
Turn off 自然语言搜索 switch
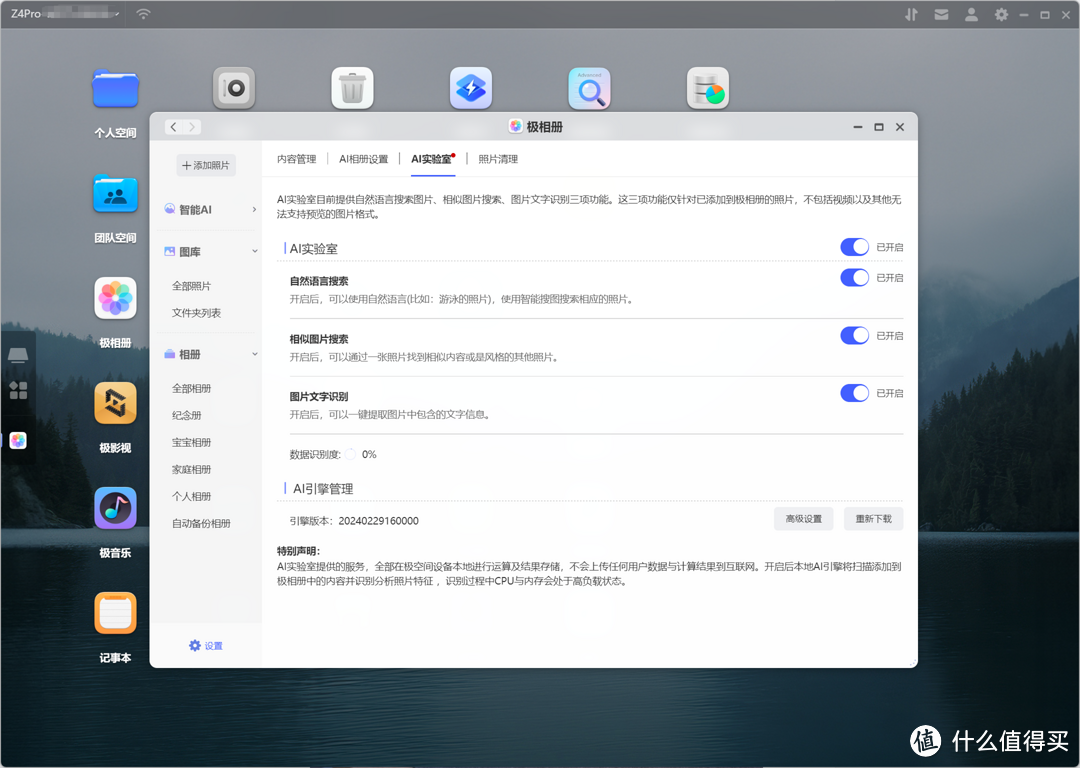tap(854, 277)
